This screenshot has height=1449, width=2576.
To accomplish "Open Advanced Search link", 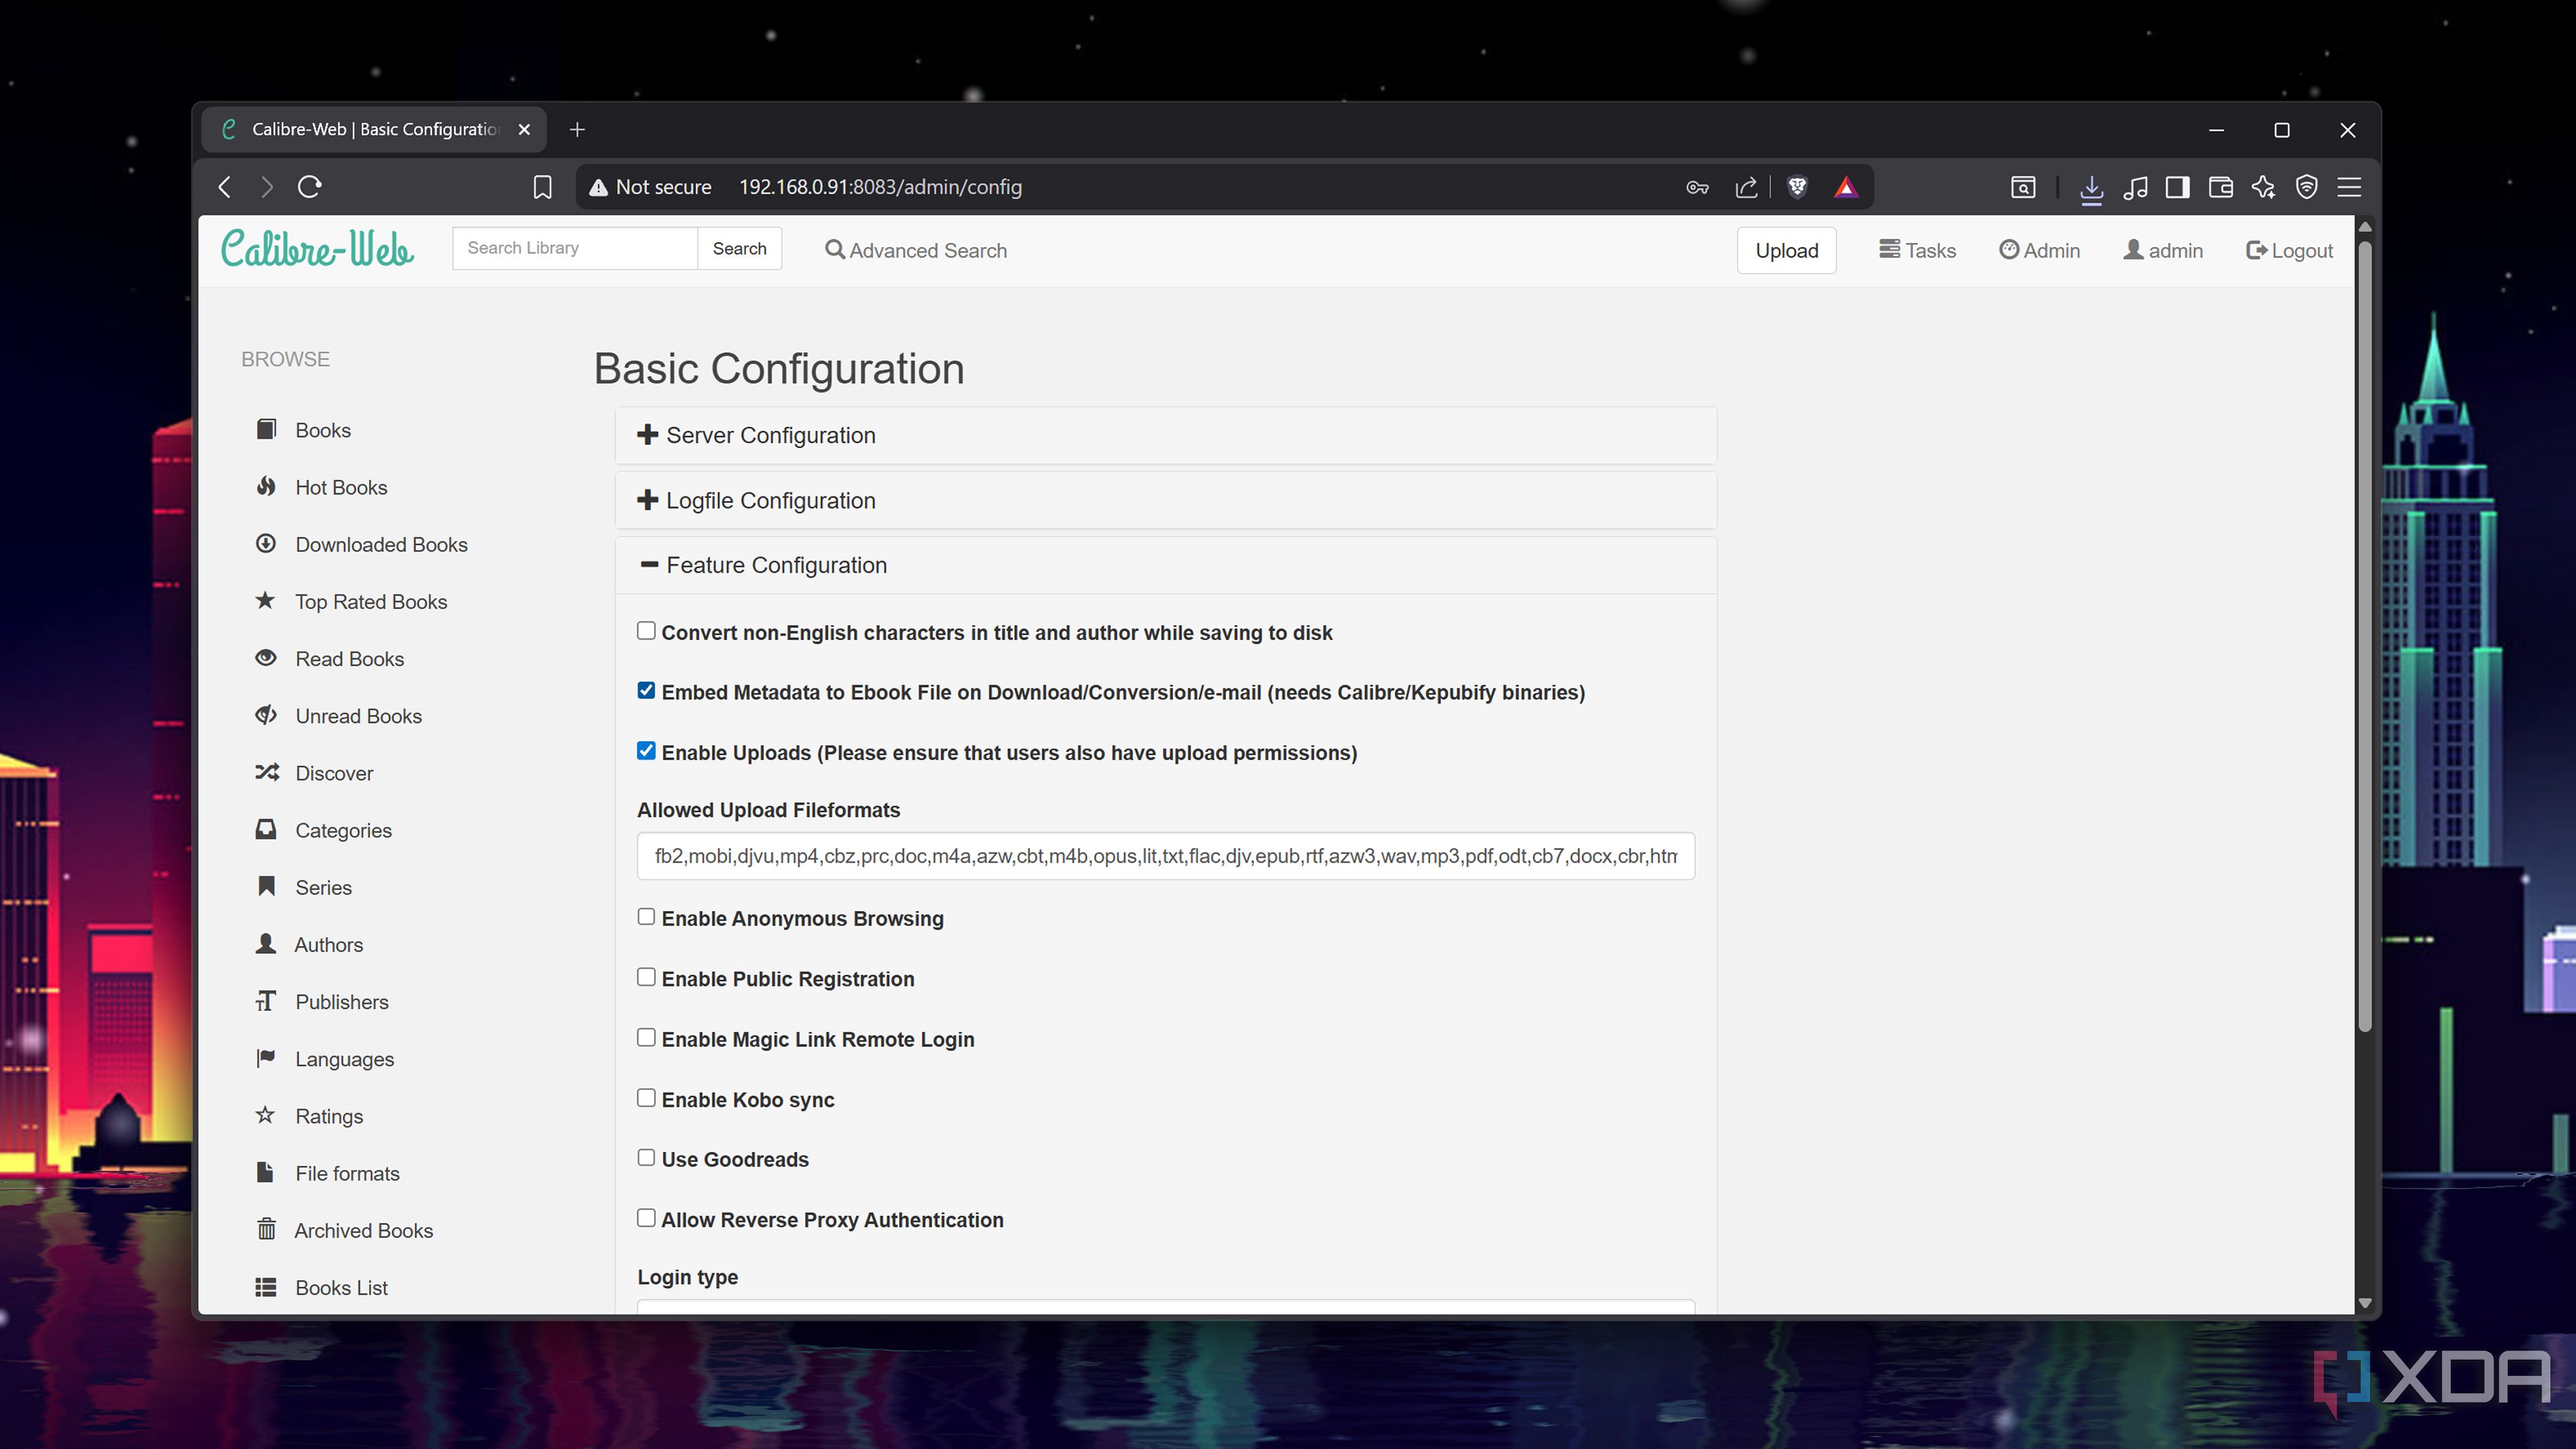I will pos(915,250).
